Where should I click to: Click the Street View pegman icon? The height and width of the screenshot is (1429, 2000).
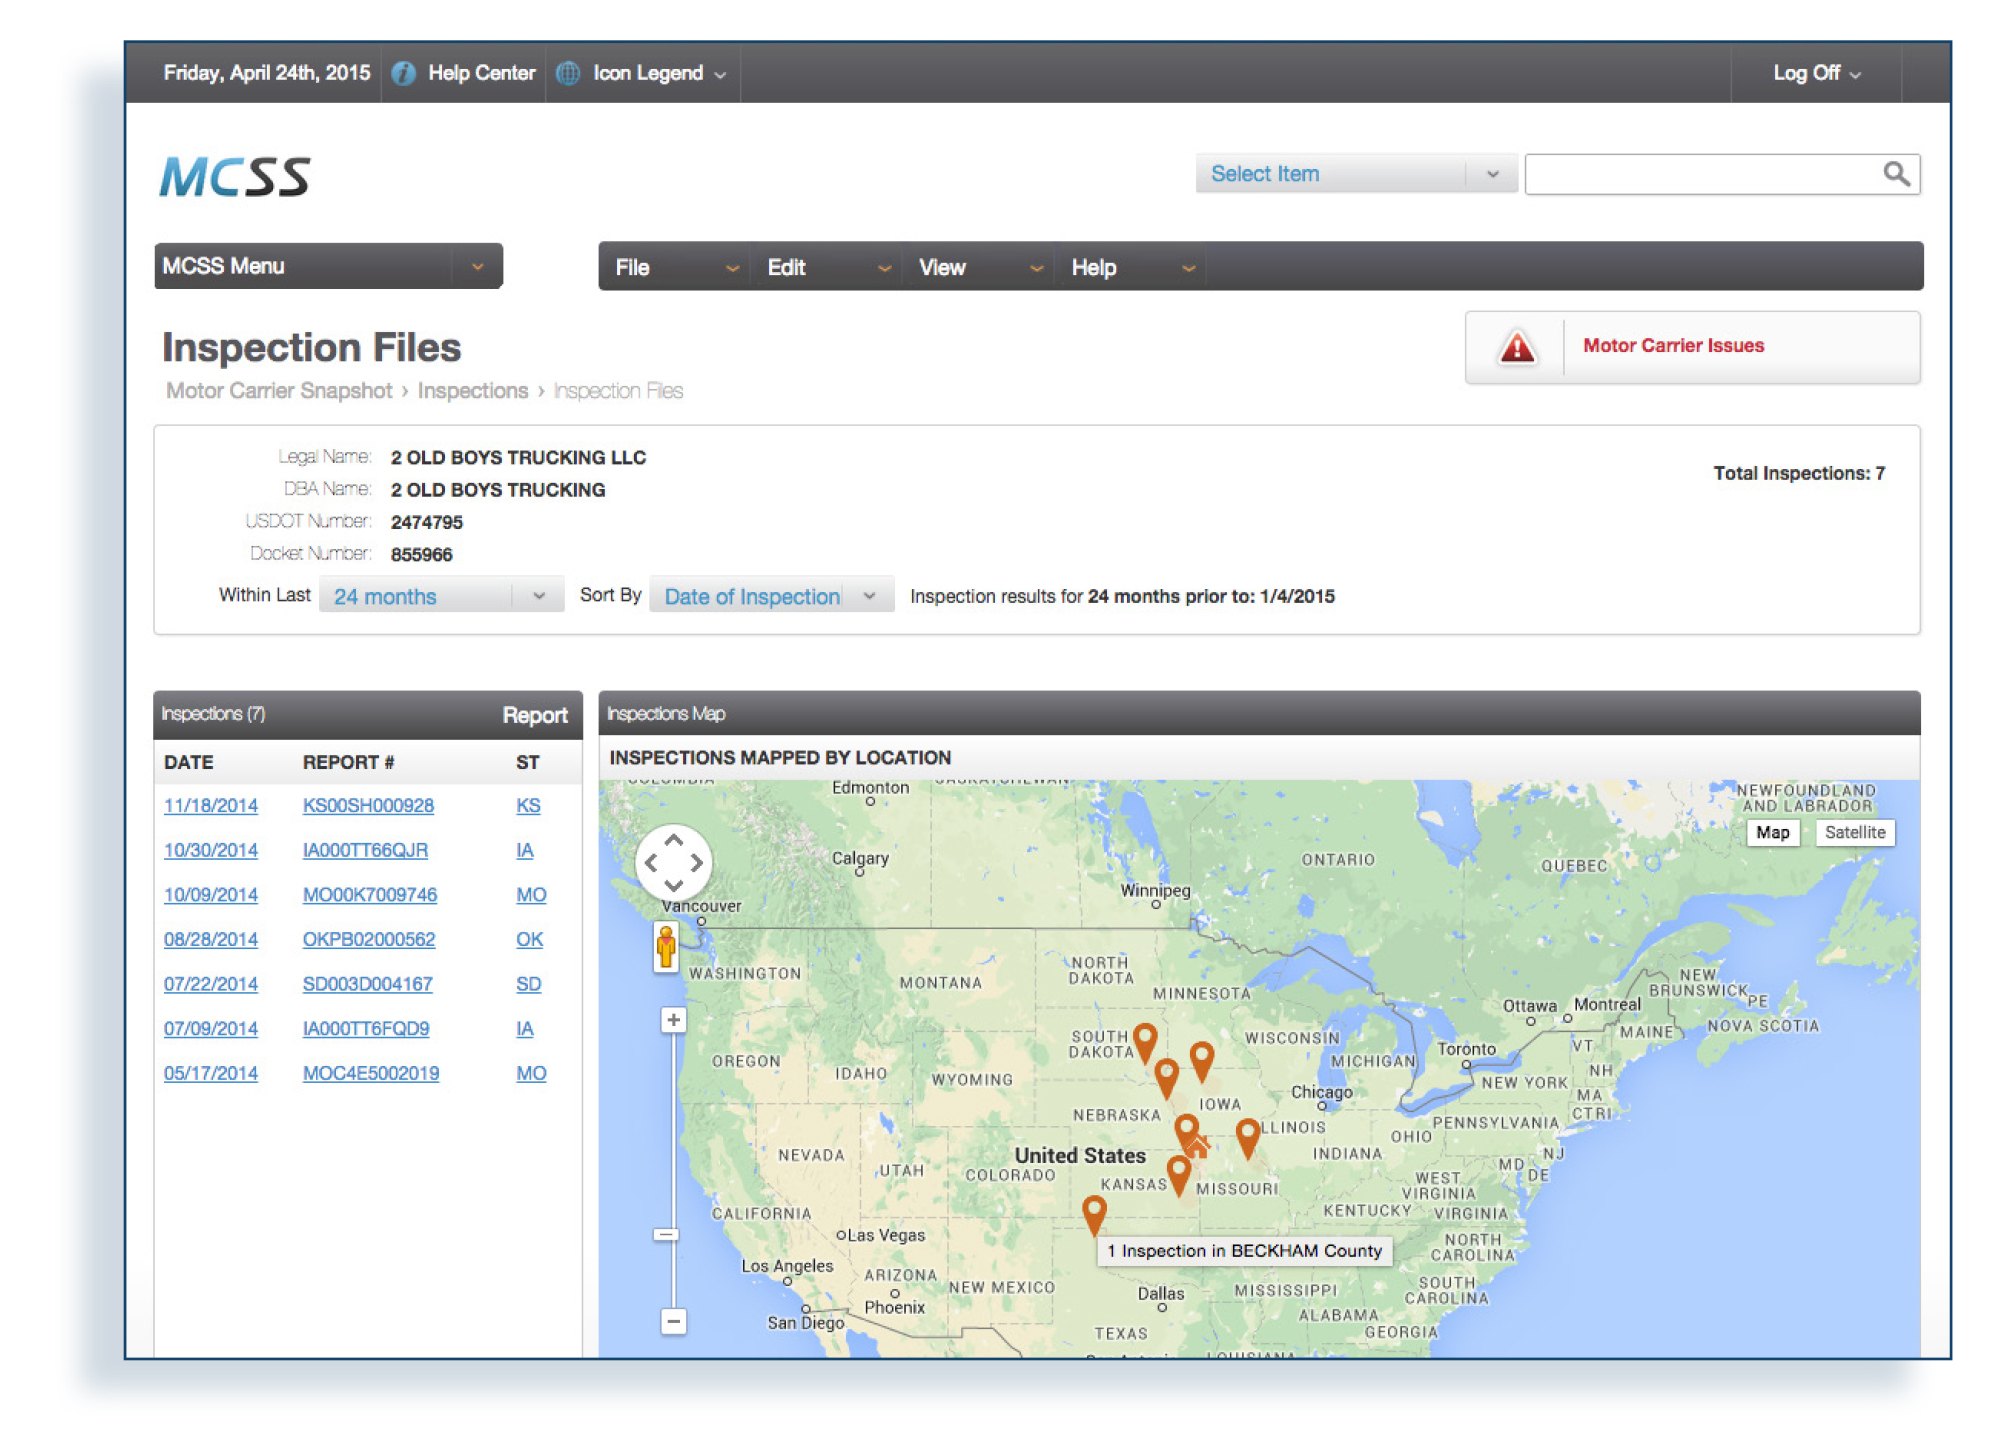pos(666,946)
